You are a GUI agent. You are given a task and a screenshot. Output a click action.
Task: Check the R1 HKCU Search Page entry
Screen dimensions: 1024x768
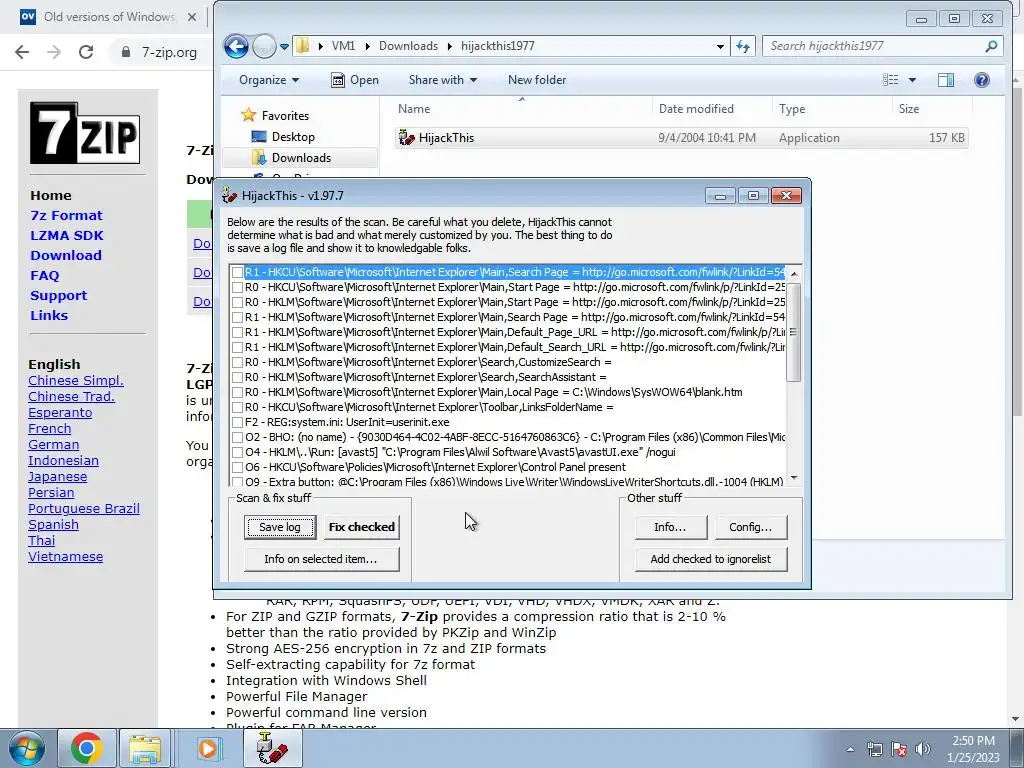tap(238, 272)
